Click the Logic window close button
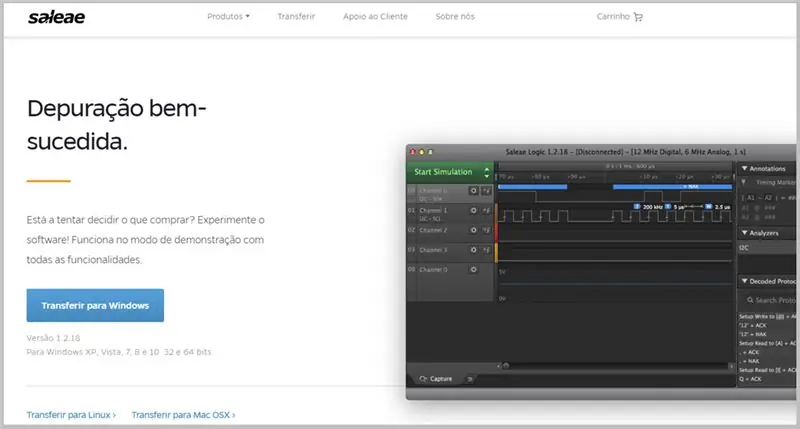800x429 pixels. point(413,152)
